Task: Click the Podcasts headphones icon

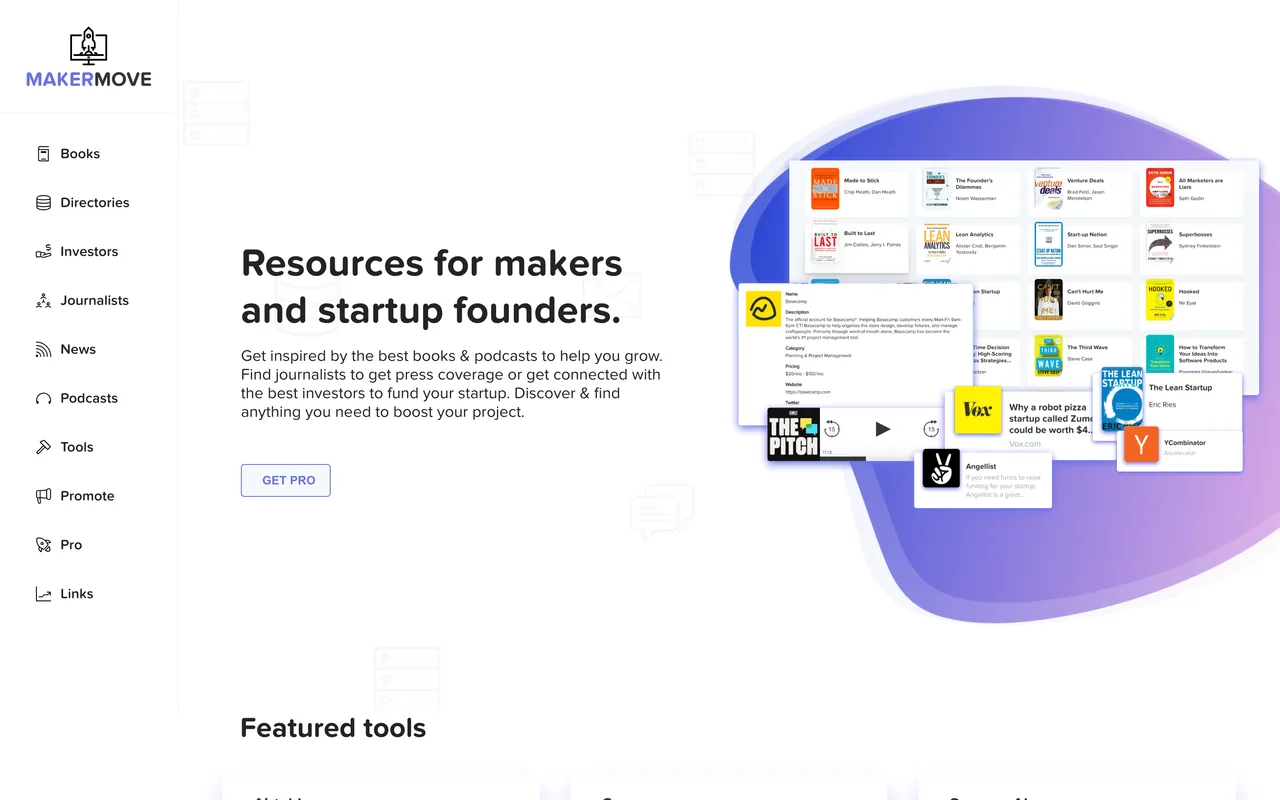Action: coord(43,399)
